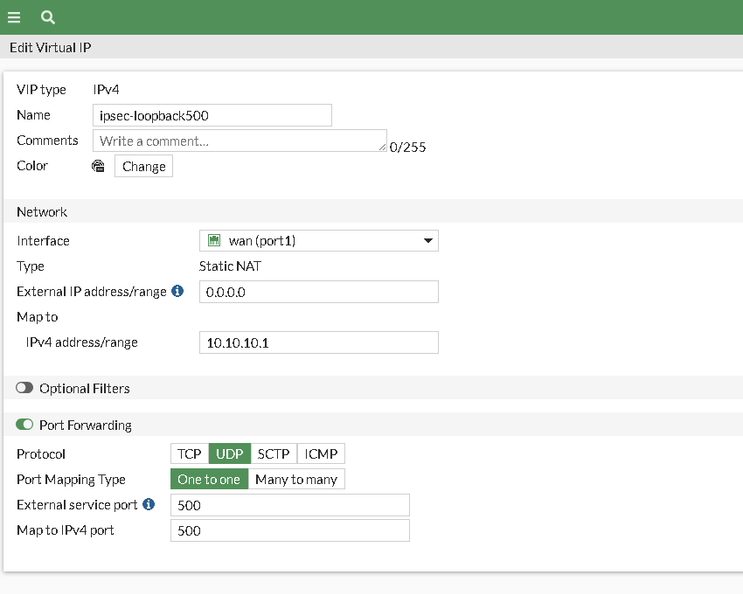Click the Name label
743x594 pixels.
tap(33, 115)
